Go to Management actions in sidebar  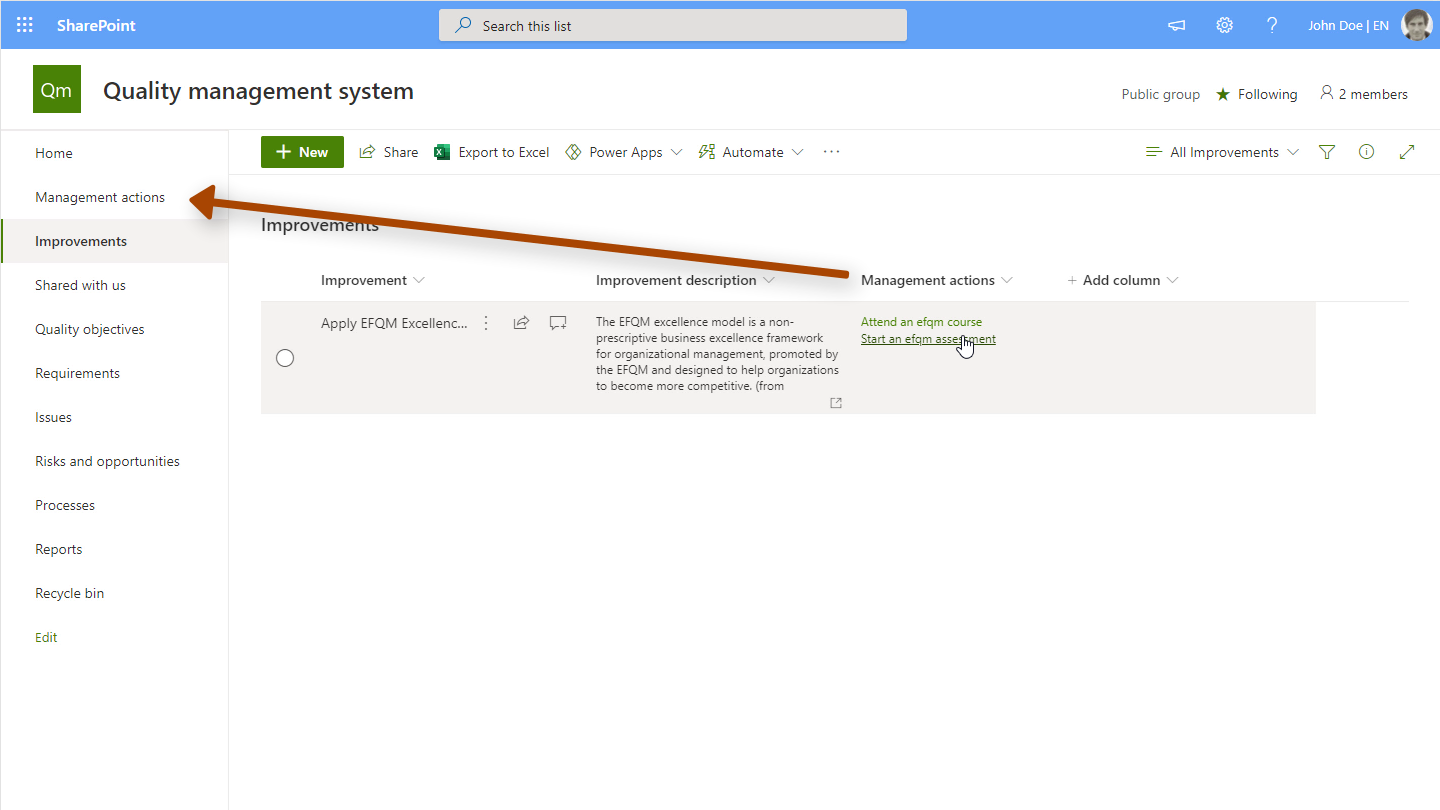pos(100,197)
